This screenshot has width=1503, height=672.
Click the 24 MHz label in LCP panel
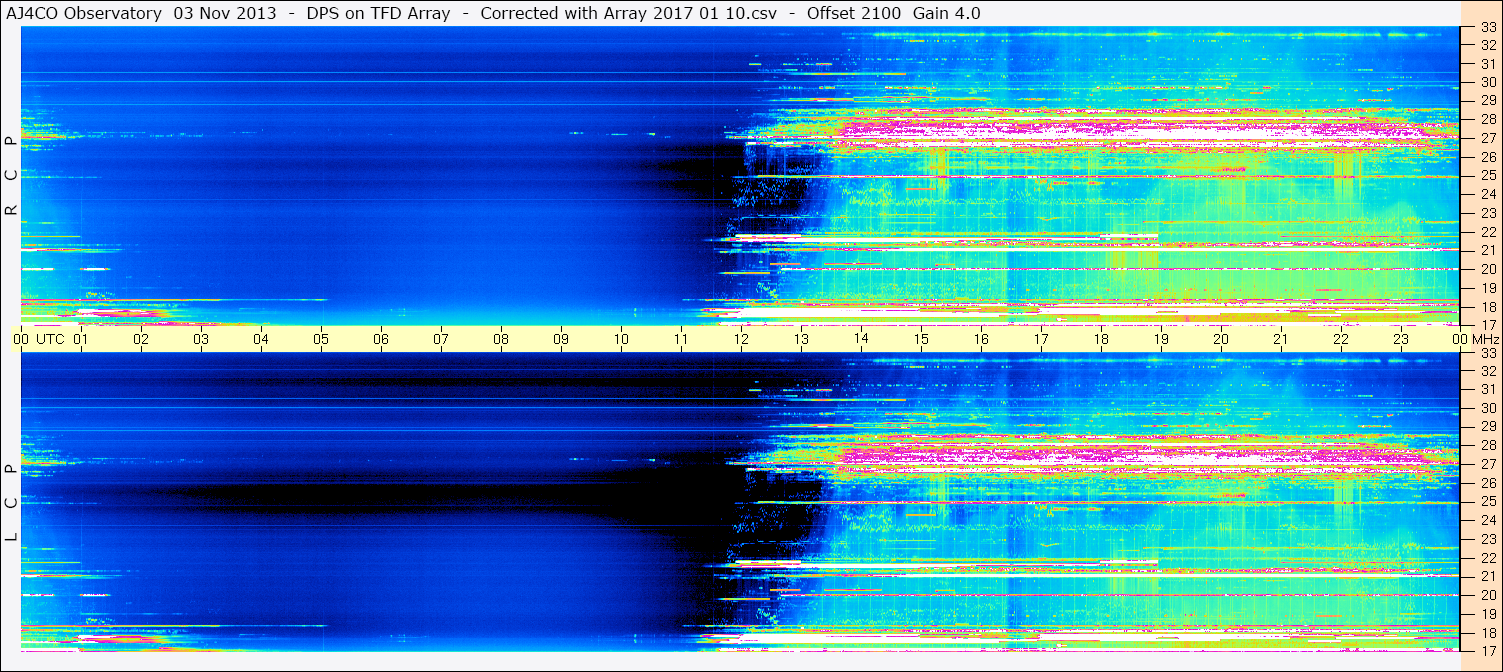(x=1488, y=520)
